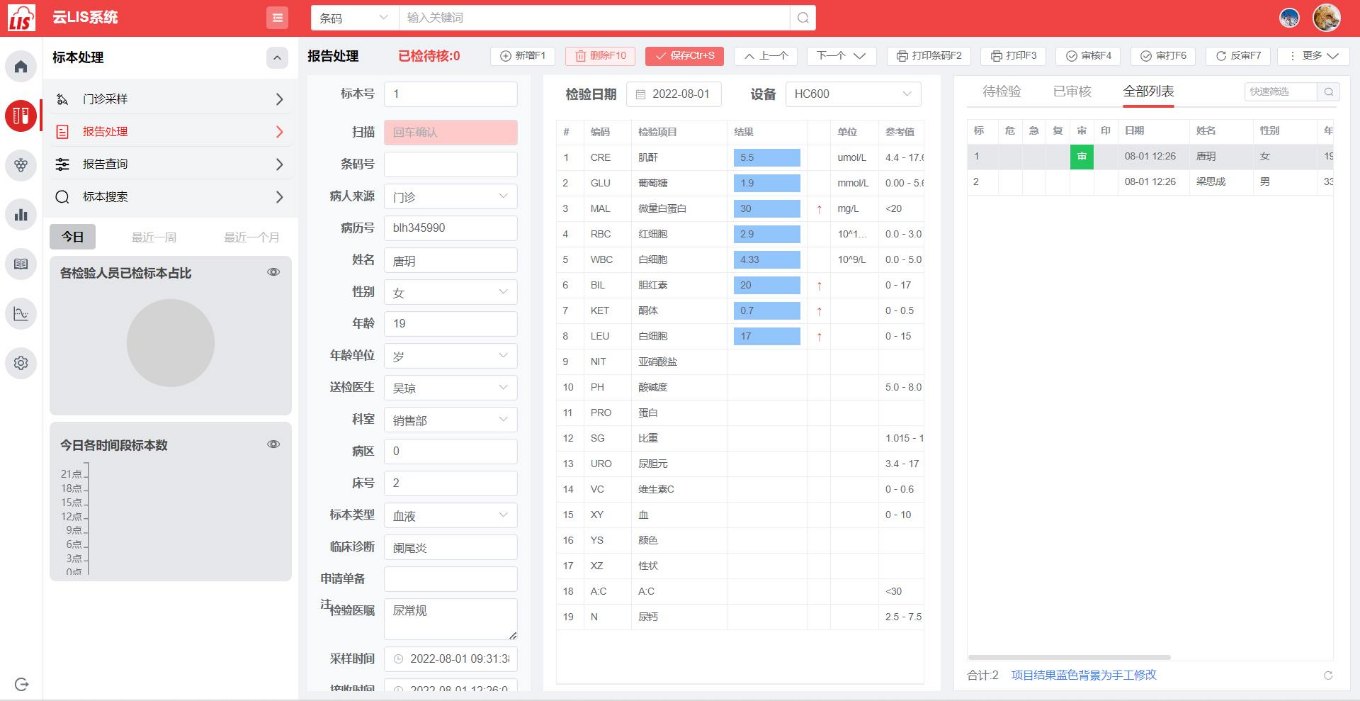Toggle eye icon on 今日各时间段标本数 card
The image size is (1360, 701).
click(274, 444)
